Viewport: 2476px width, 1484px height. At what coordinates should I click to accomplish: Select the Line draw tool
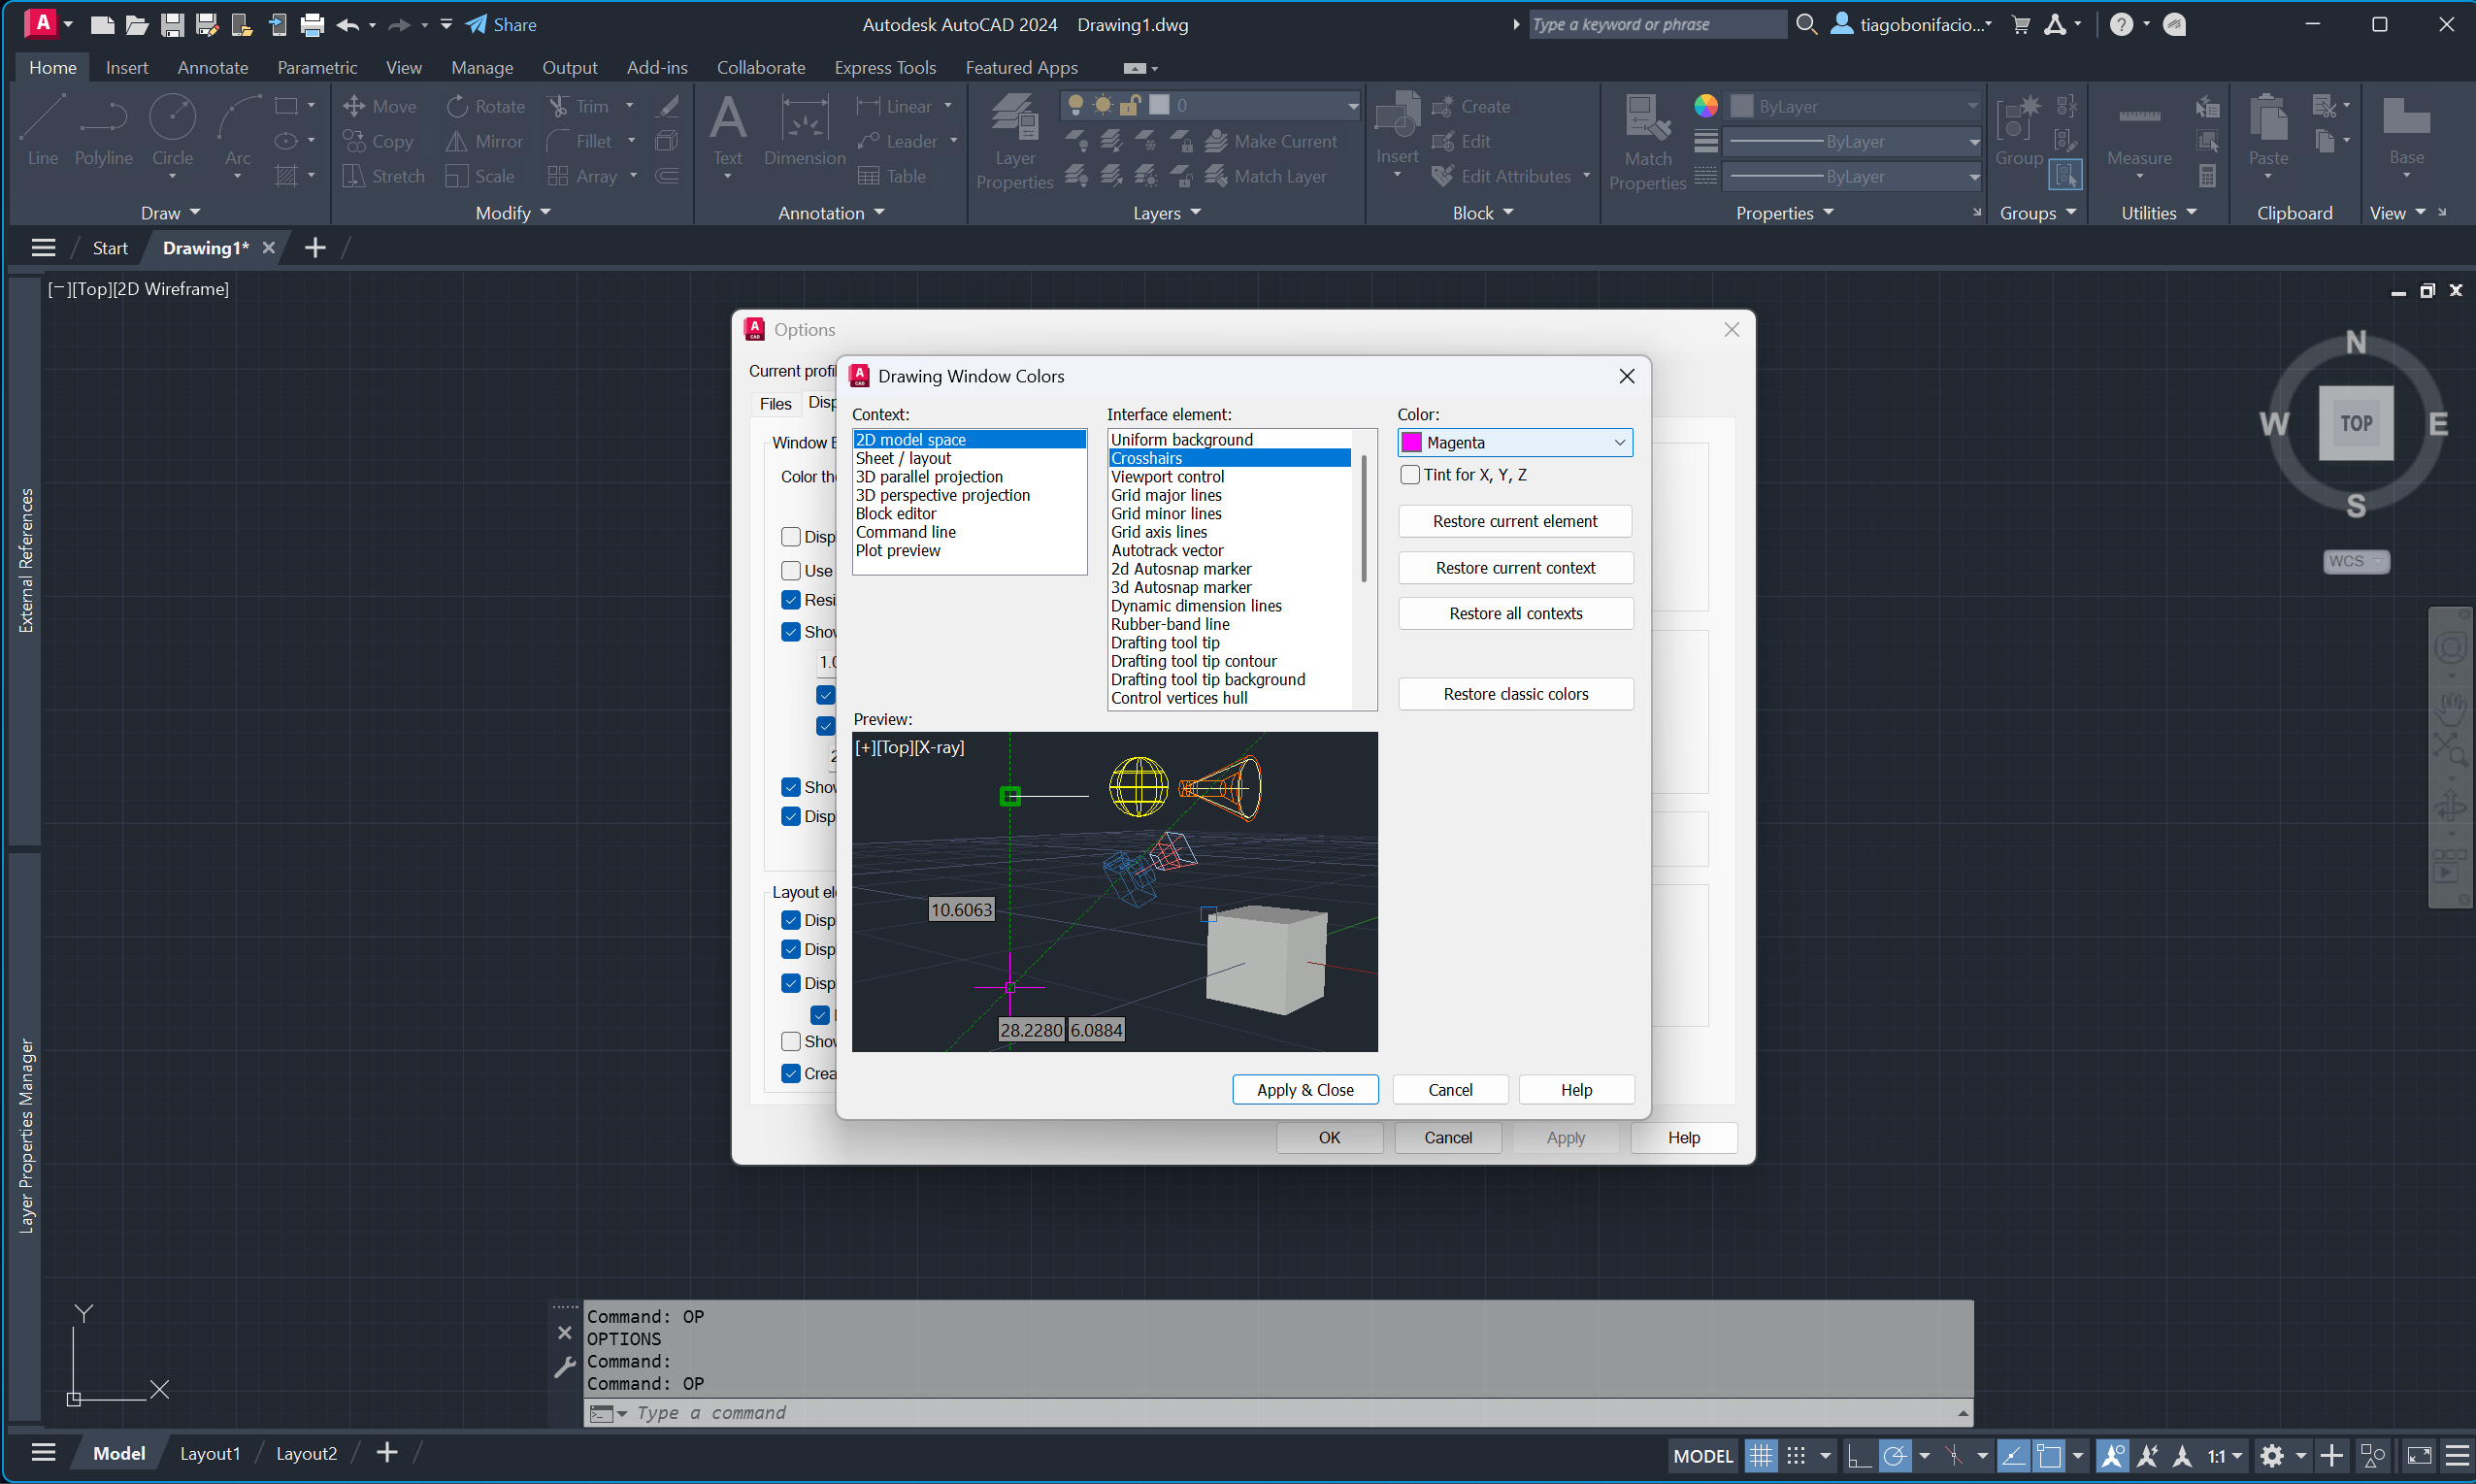42,130
